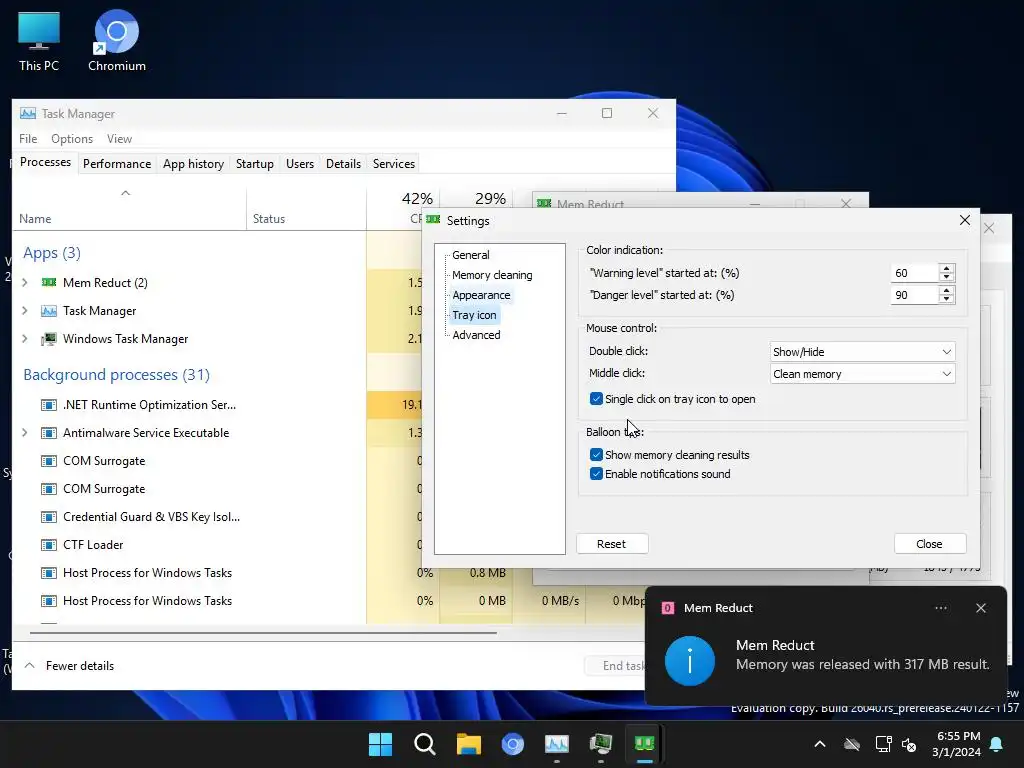The image size is (1024, 768).
Task: Switch to the App history tab
Action: coord(193,164)
